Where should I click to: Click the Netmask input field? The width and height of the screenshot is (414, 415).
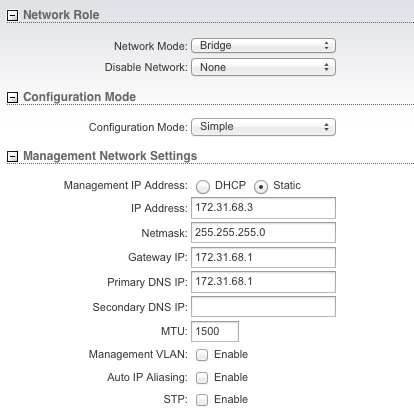pos(263,233)
